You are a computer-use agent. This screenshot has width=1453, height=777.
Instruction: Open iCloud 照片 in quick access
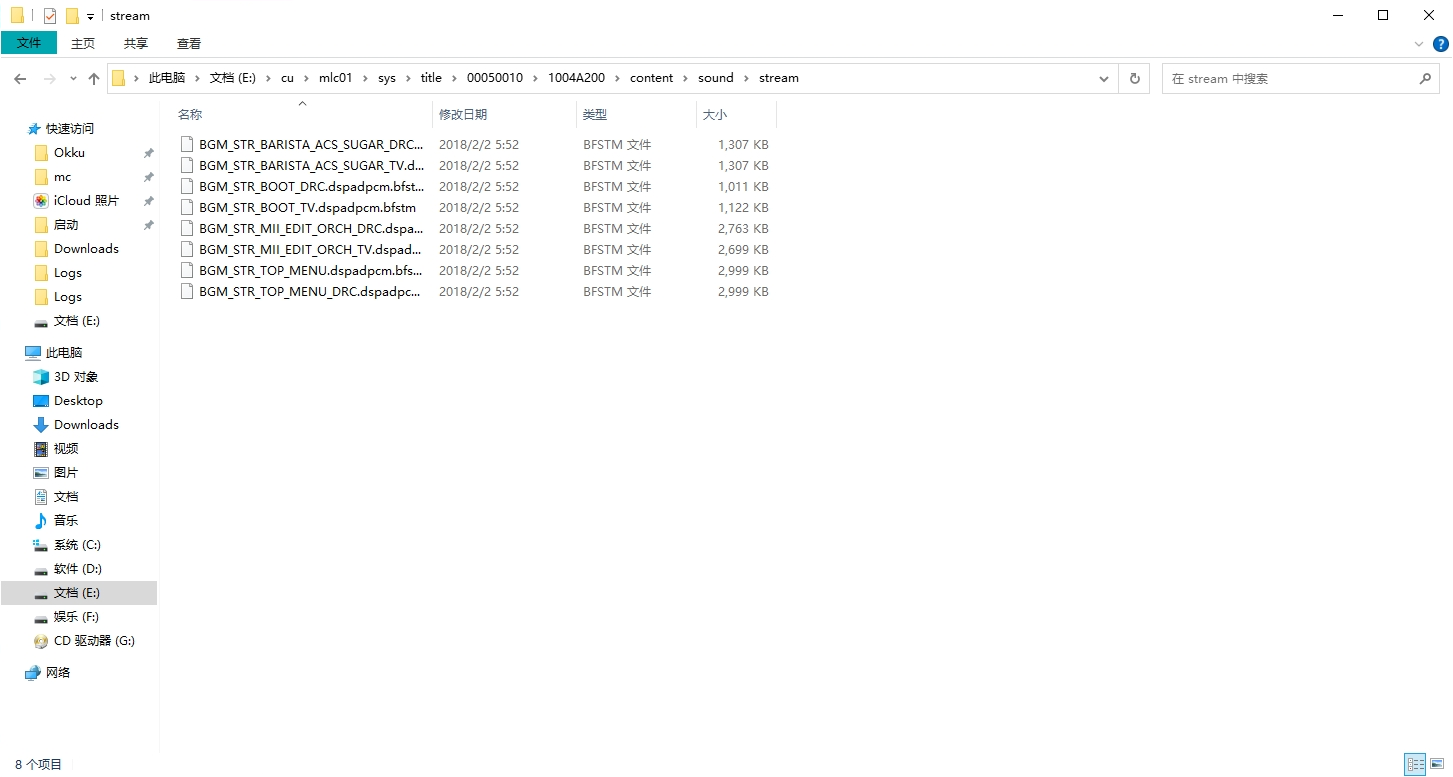[x=86, y=201]
